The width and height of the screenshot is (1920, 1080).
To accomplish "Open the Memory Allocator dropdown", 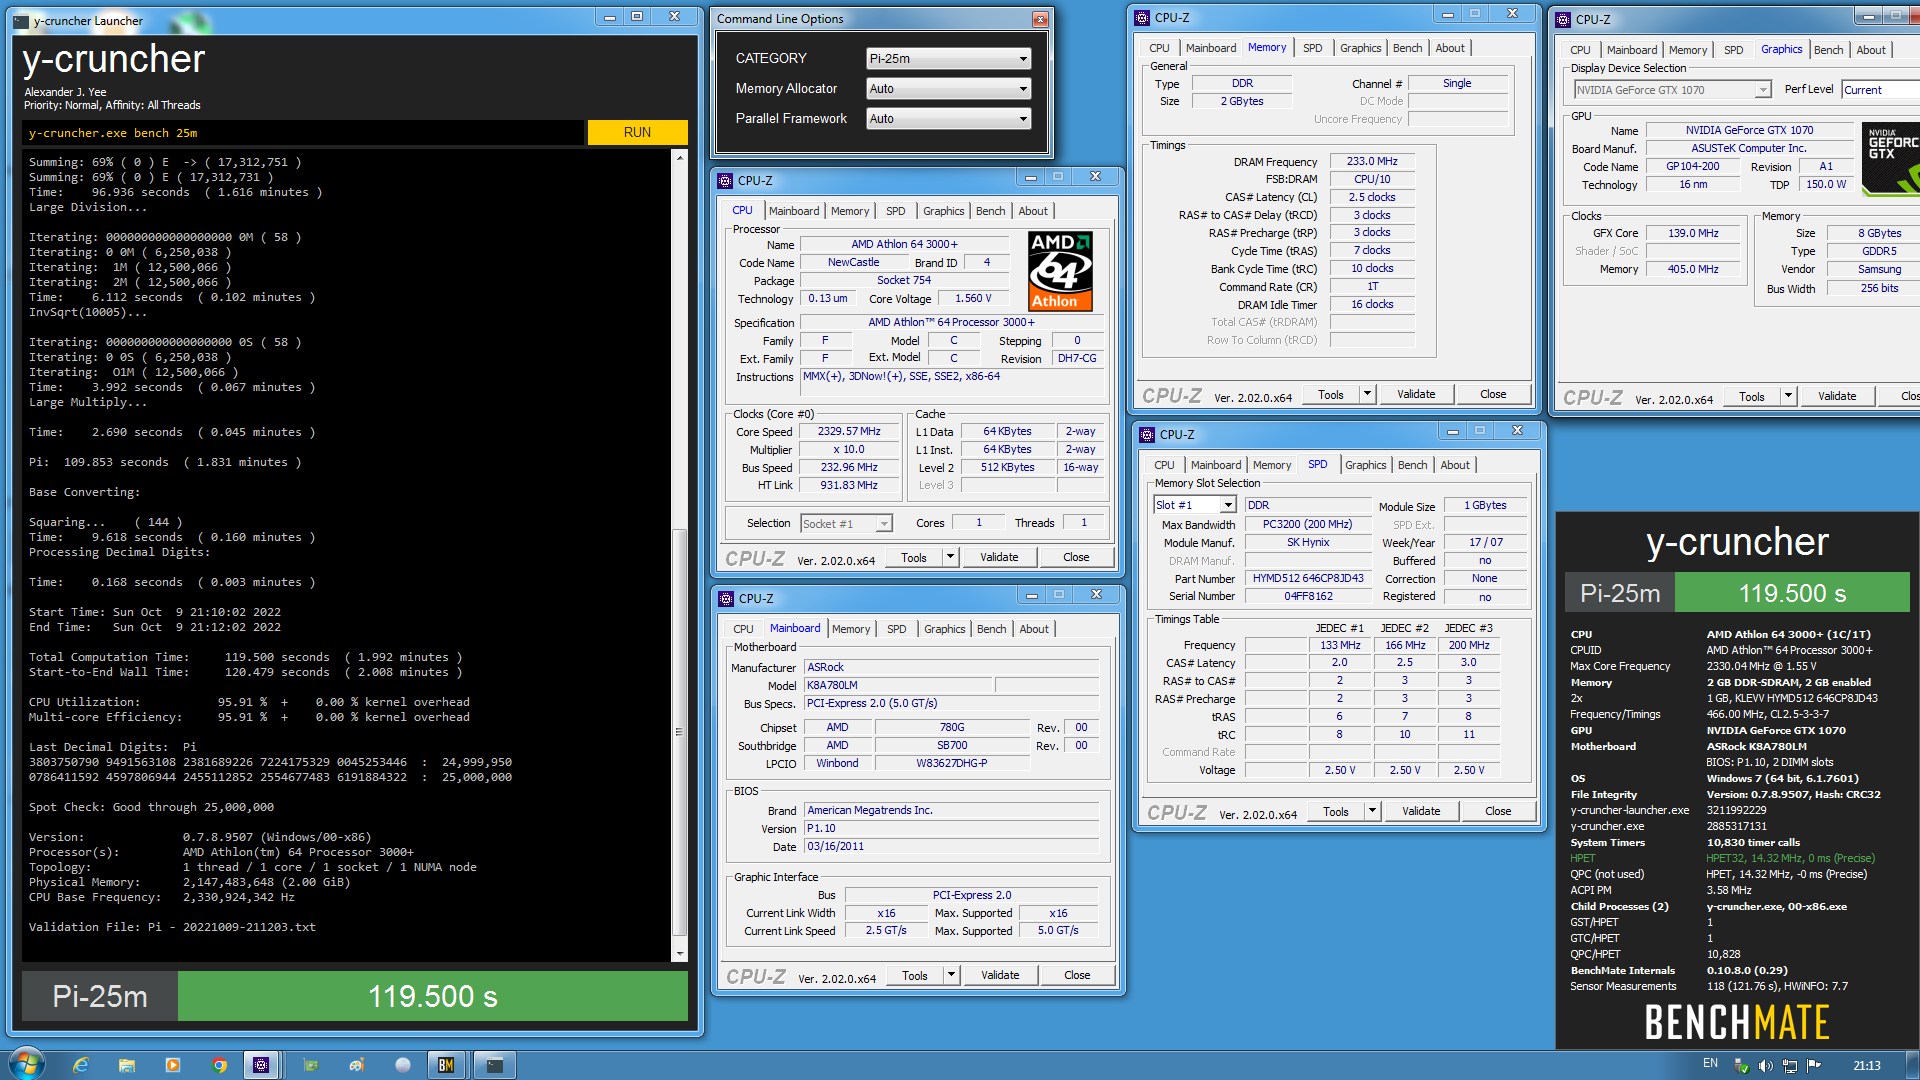I will pyautogui.click(x=948, y=89).
